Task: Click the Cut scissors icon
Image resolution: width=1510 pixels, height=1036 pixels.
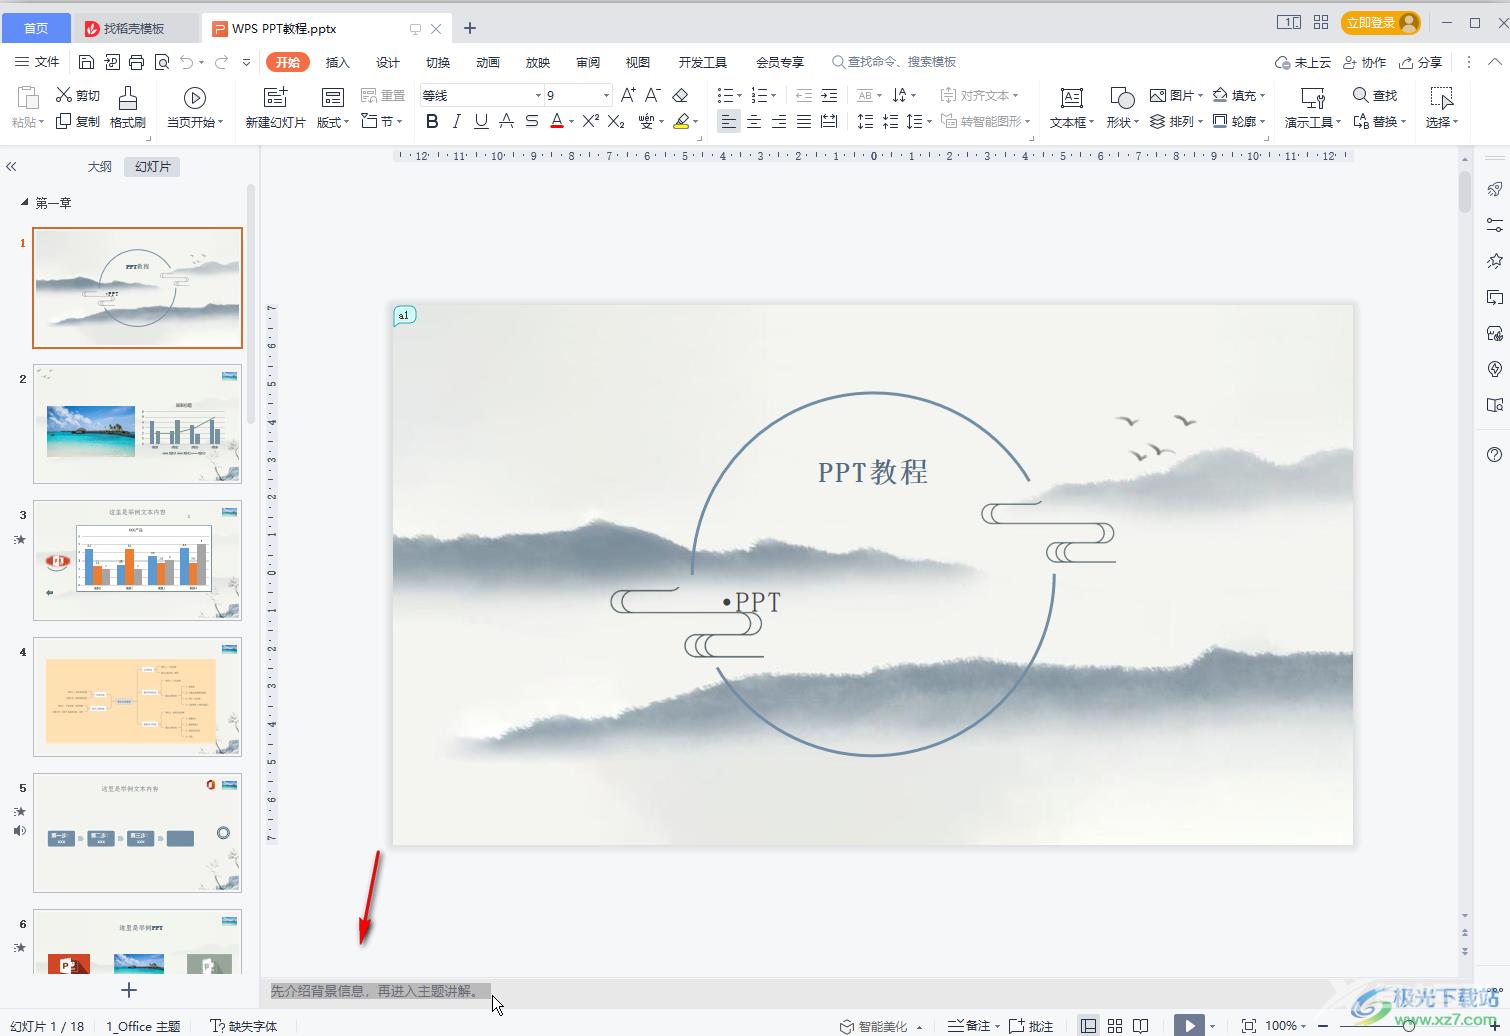Action: pyautogui.click(x=64, y=95)
